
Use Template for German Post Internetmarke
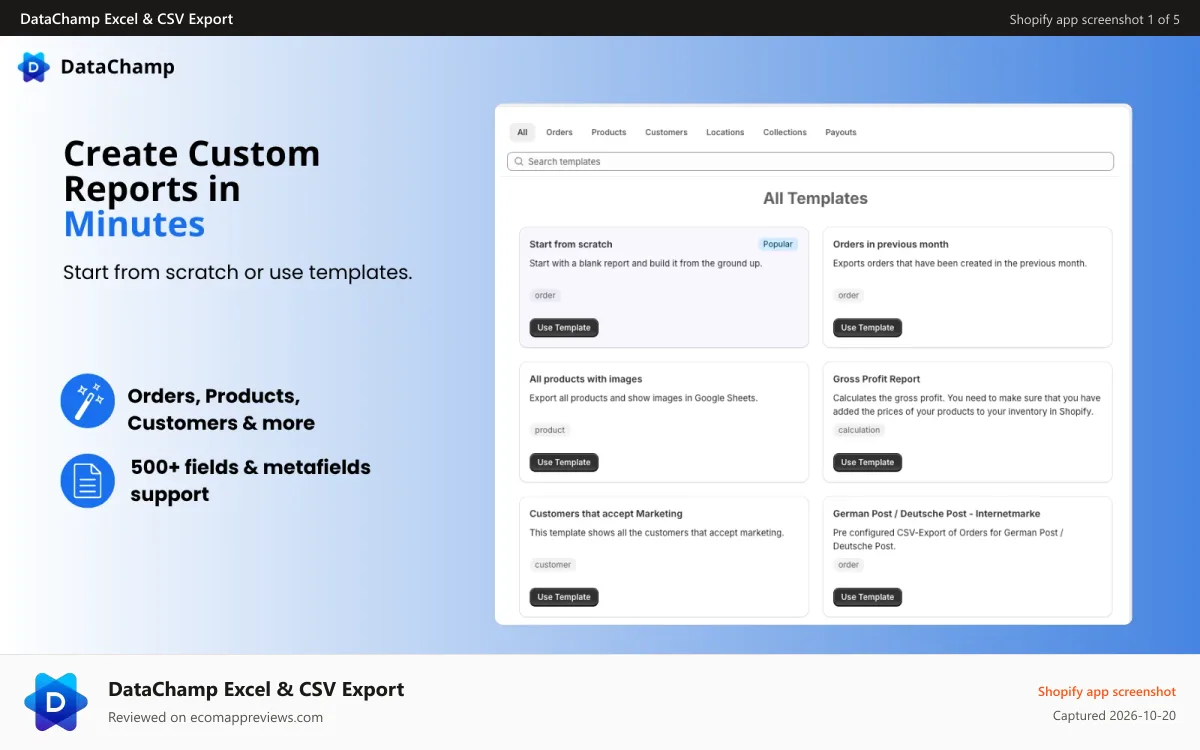pyautogui.click(x=868, y=597)
